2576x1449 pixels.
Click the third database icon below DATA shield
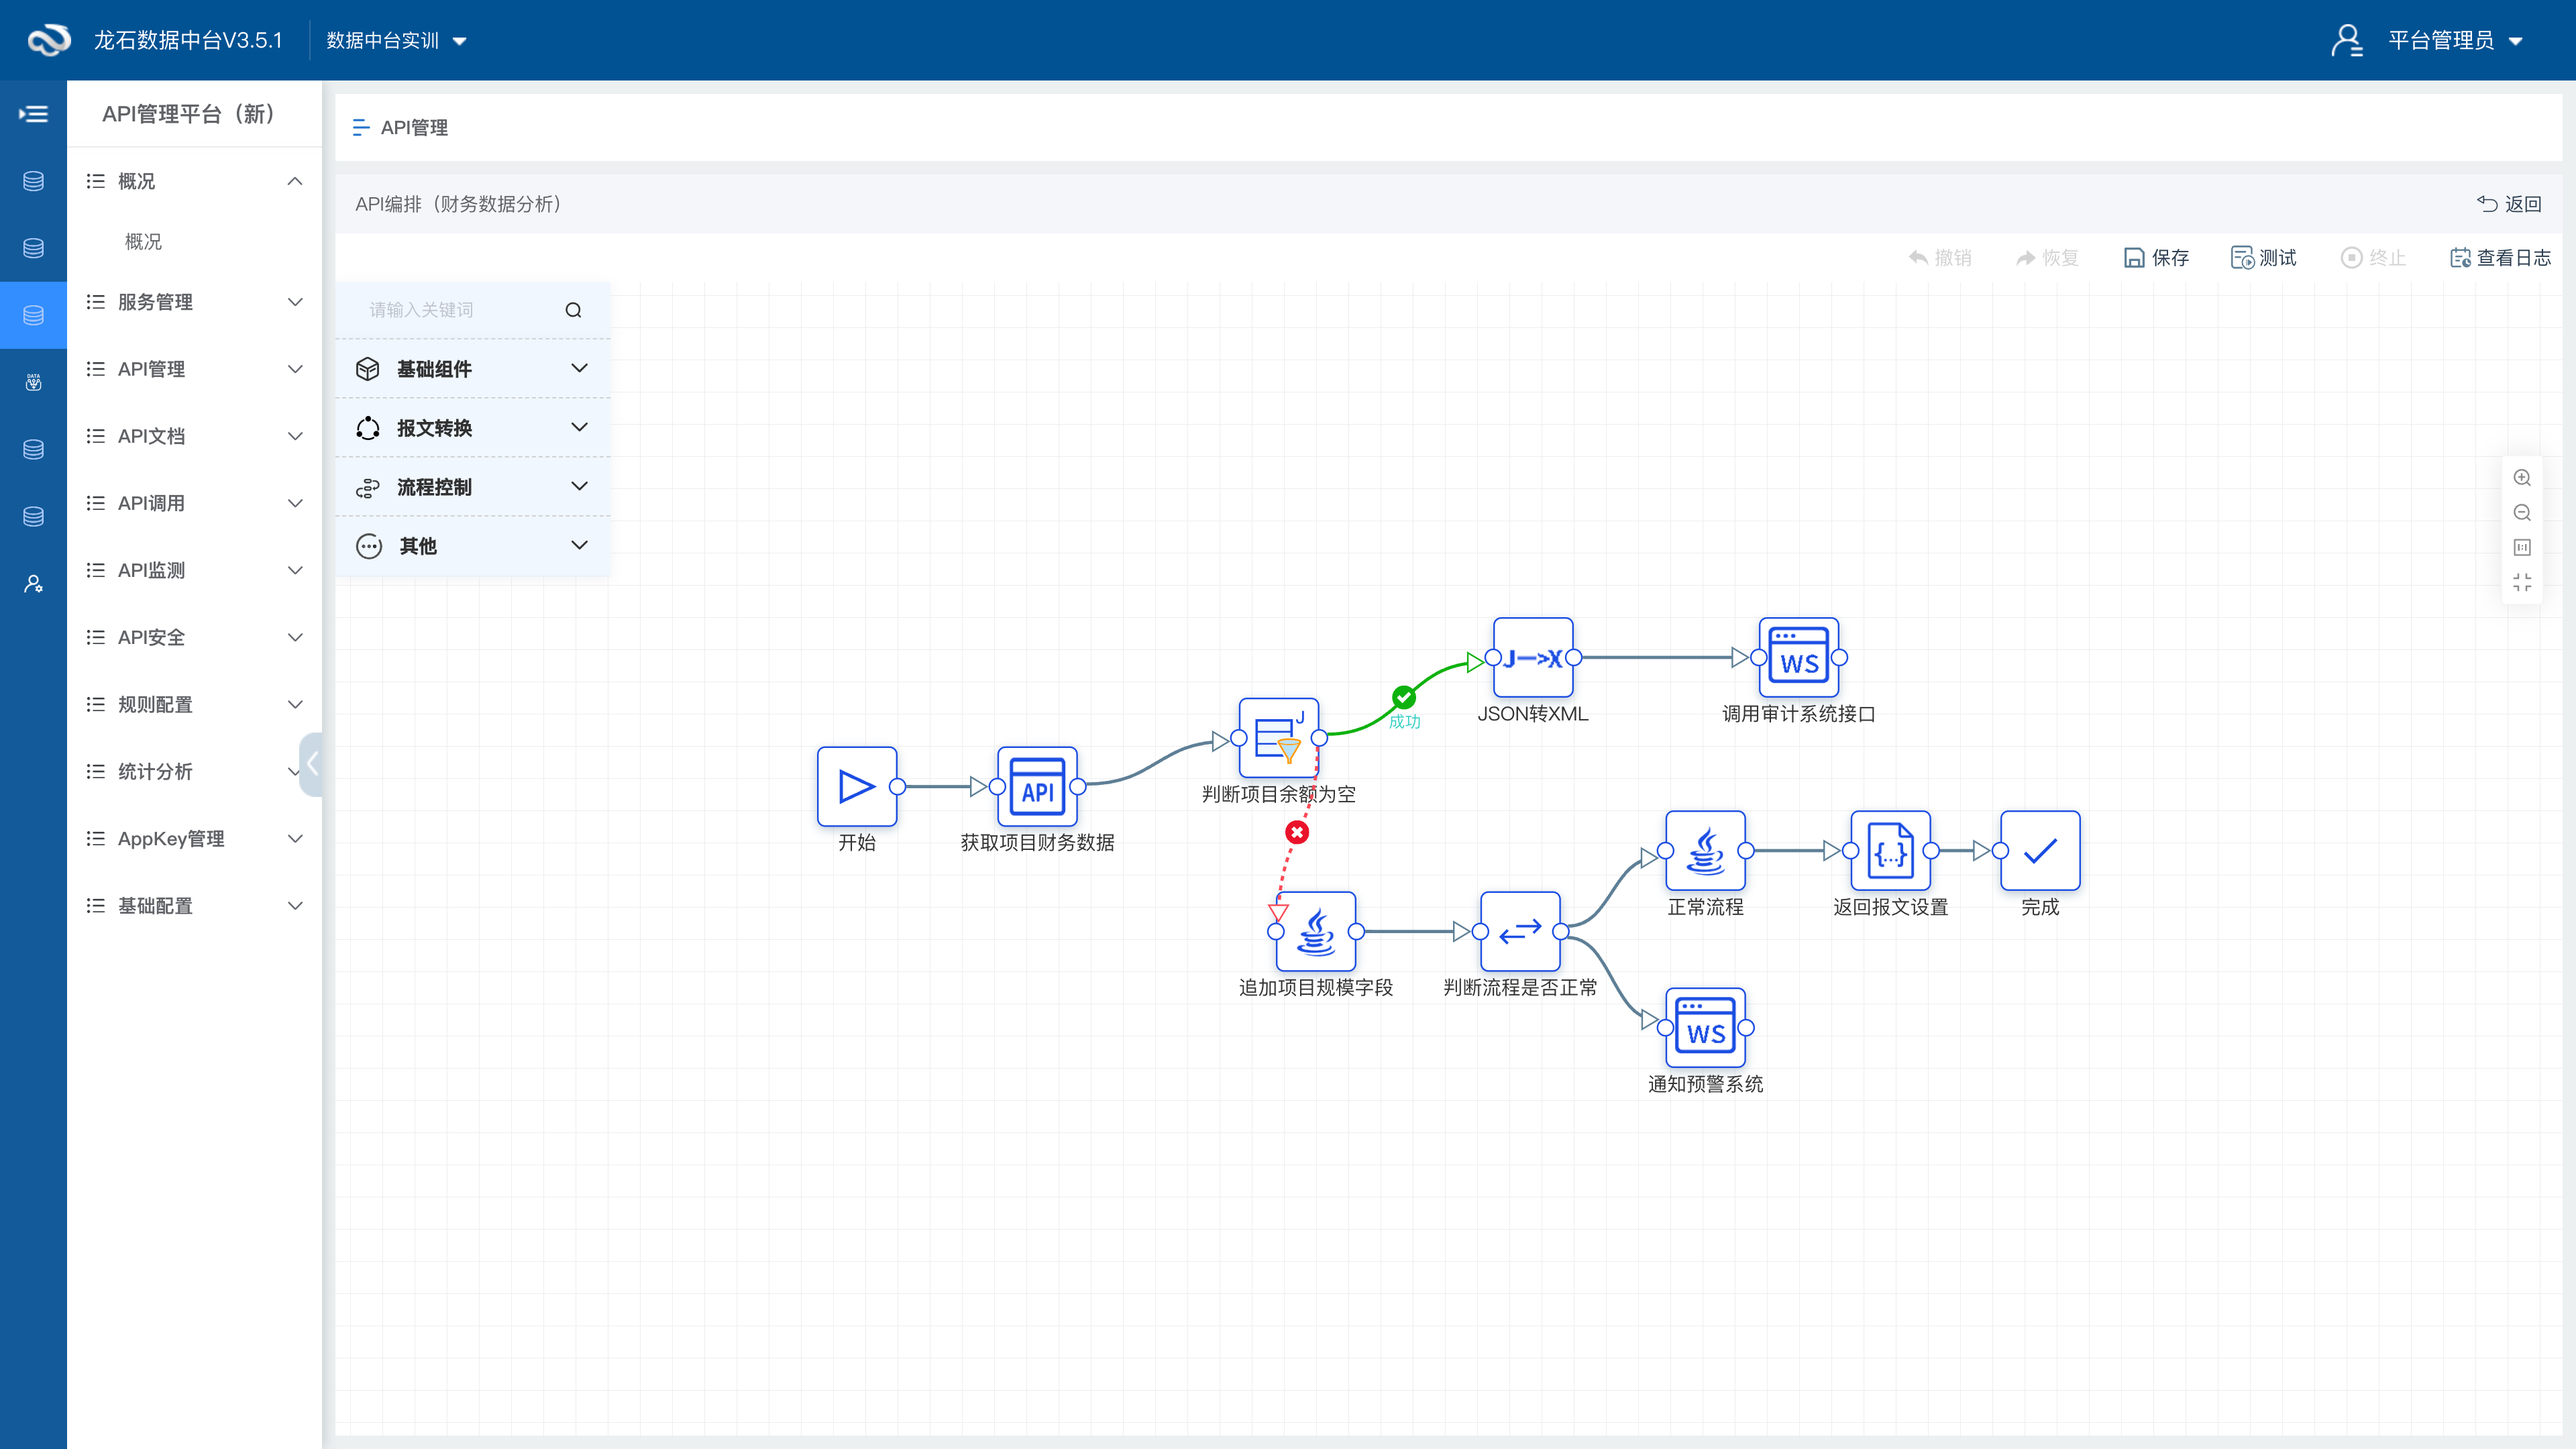pyautogui.click(x=33, y=449)
